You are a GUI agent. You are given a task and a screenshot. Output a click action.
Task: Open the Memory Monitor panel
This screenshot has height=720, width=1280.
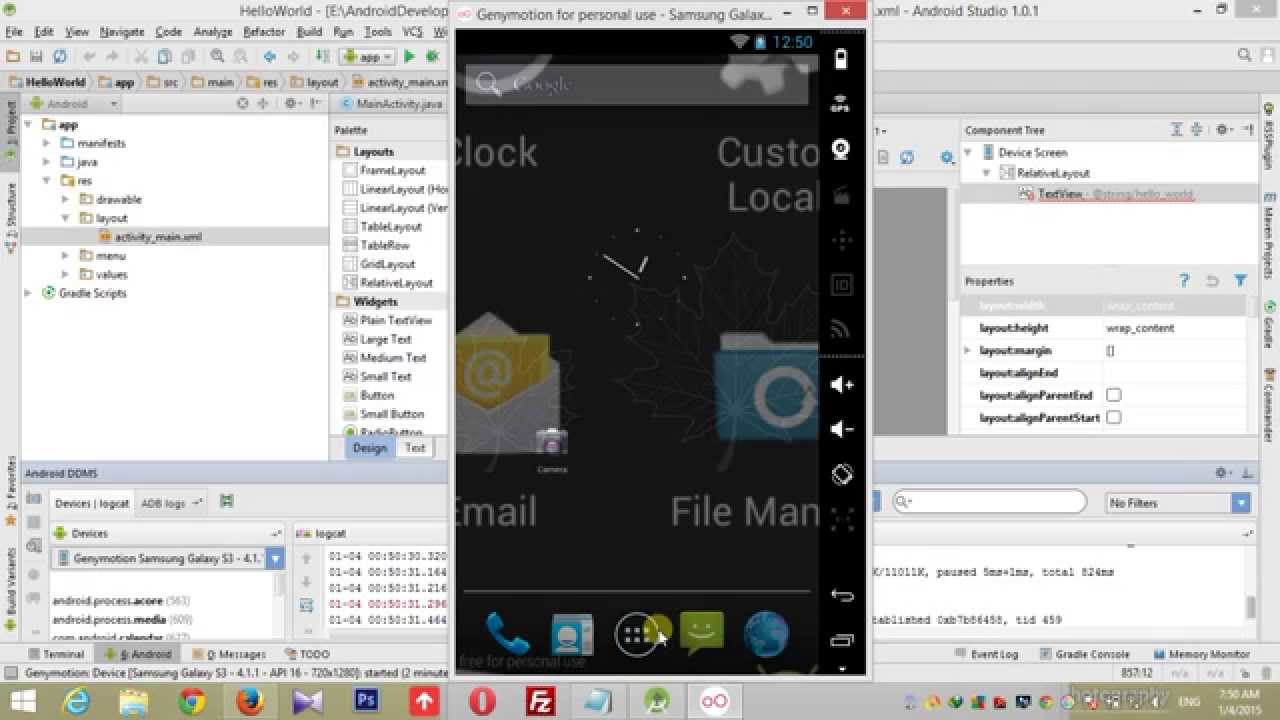1201,654
